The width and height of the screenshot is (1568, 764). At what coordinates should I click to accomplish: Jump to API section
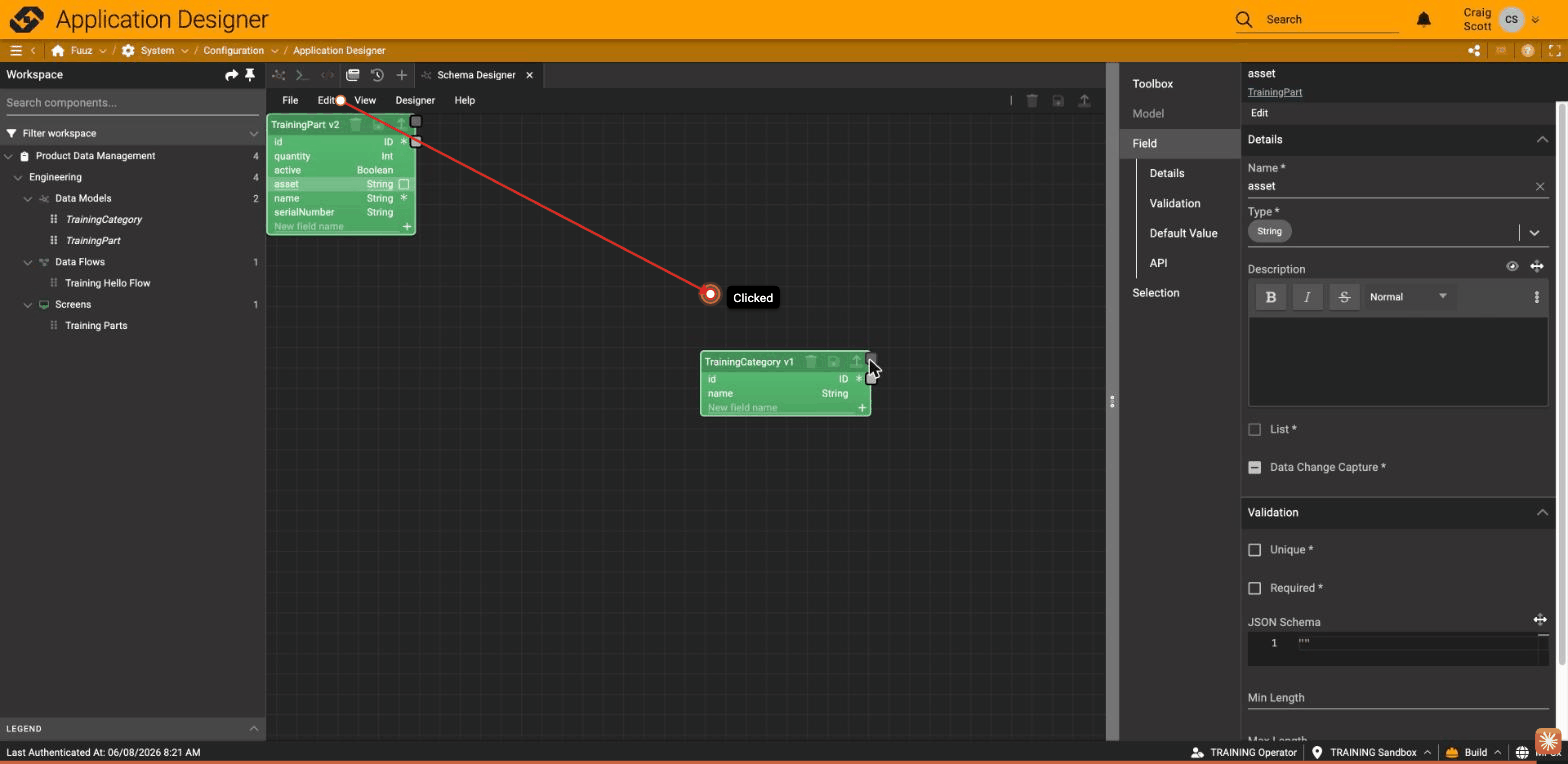(1158, 263)
